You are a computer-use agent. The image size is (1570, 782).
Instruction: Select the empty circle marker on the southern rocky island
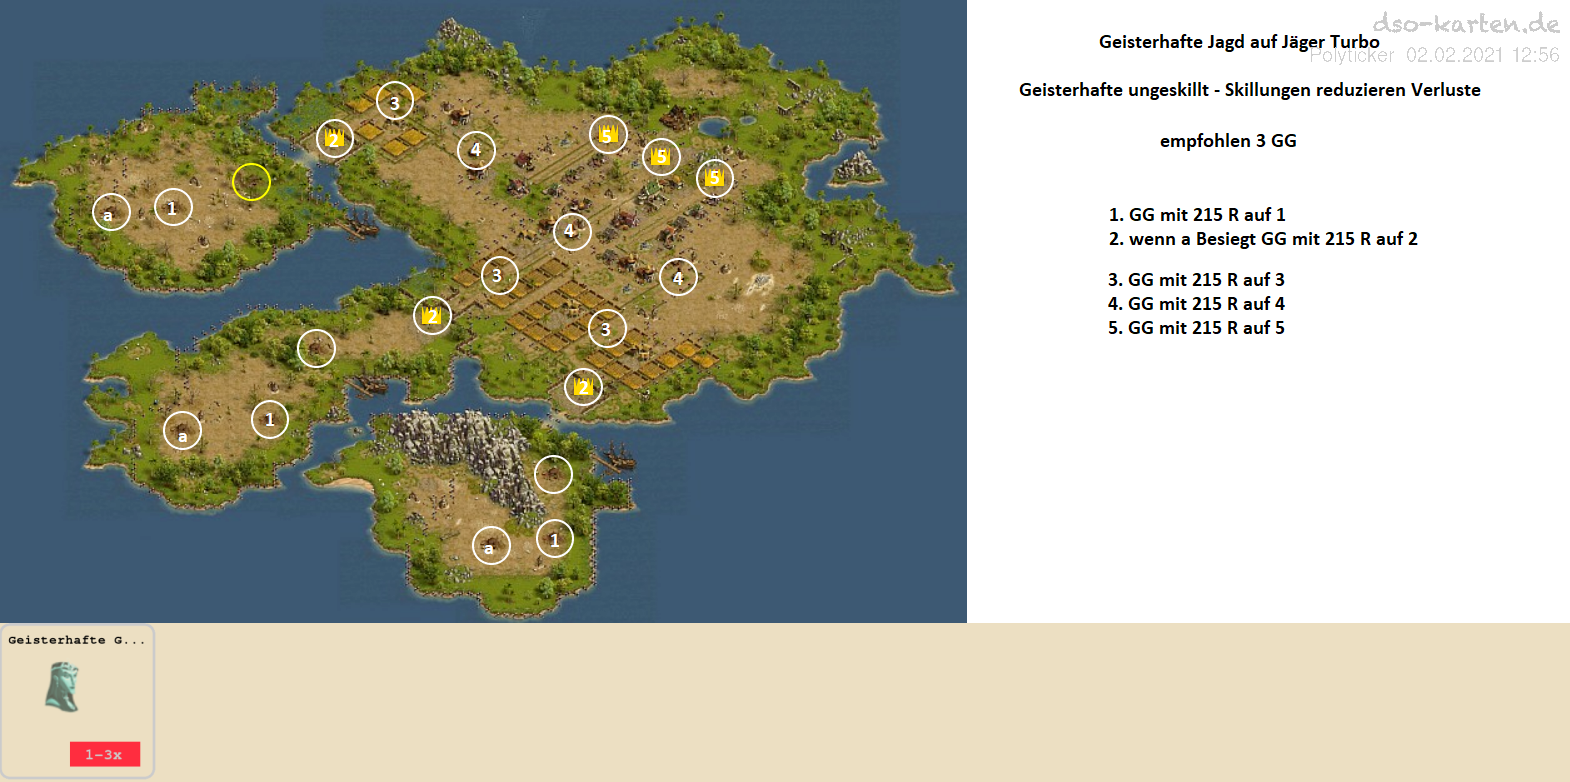(553, 474)
